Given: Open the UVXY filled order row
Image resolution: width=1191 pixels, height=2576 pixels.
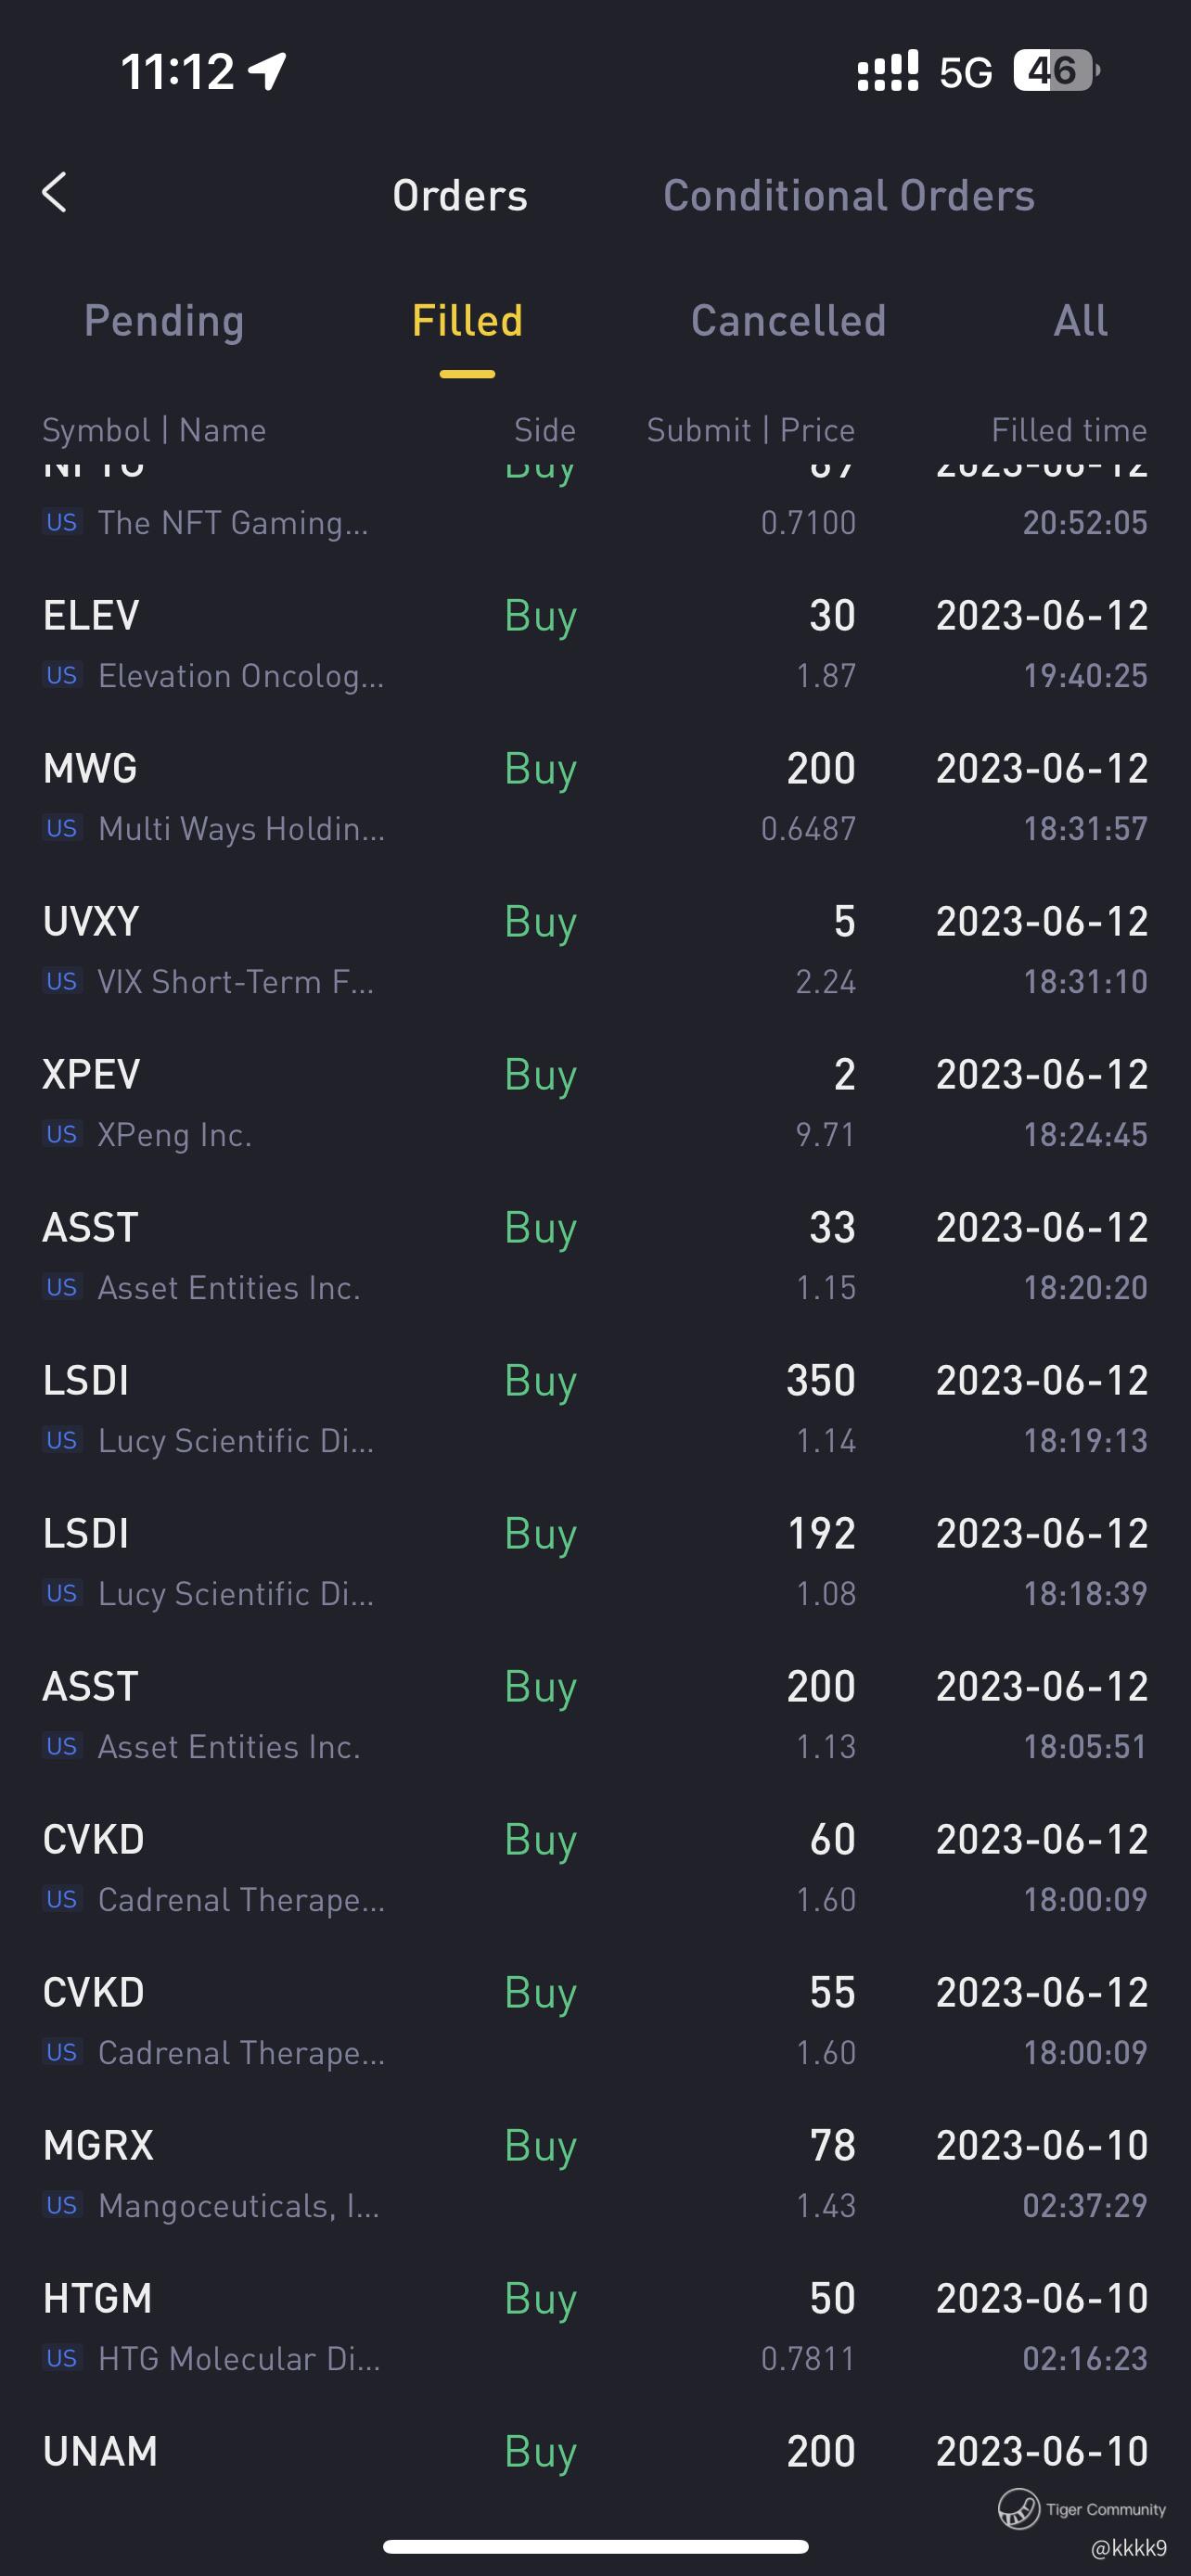Looking at the screenshot, I should (x=595, y=950).
